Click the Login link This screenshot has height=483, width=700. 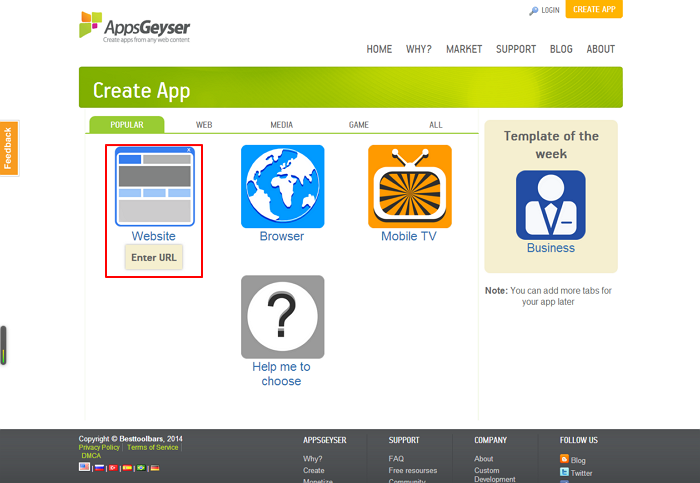550,10
